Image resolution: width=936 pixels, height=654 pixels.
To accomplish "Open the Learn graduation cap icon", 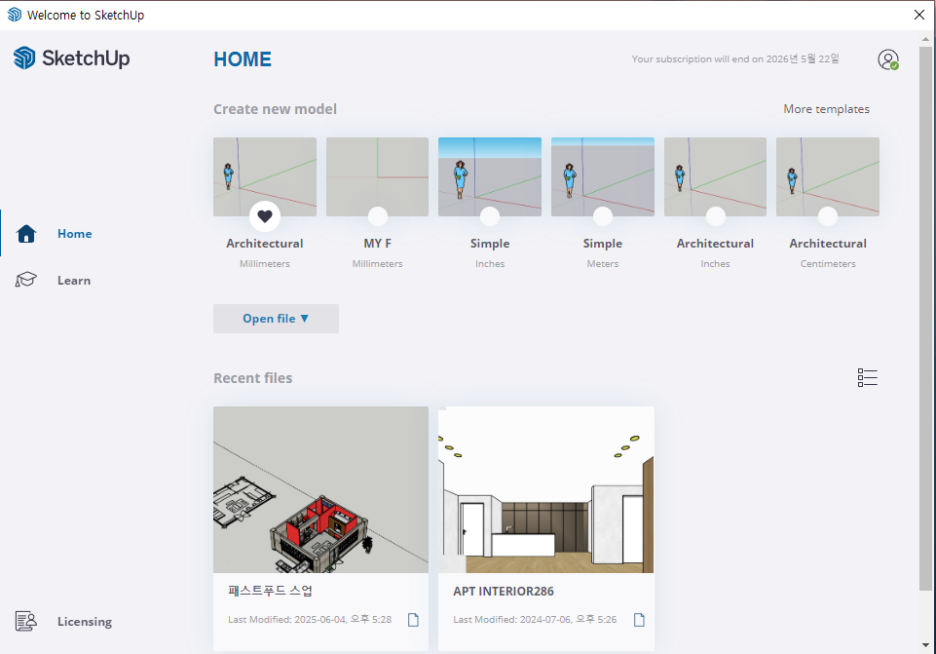I will tap(26, 279).
